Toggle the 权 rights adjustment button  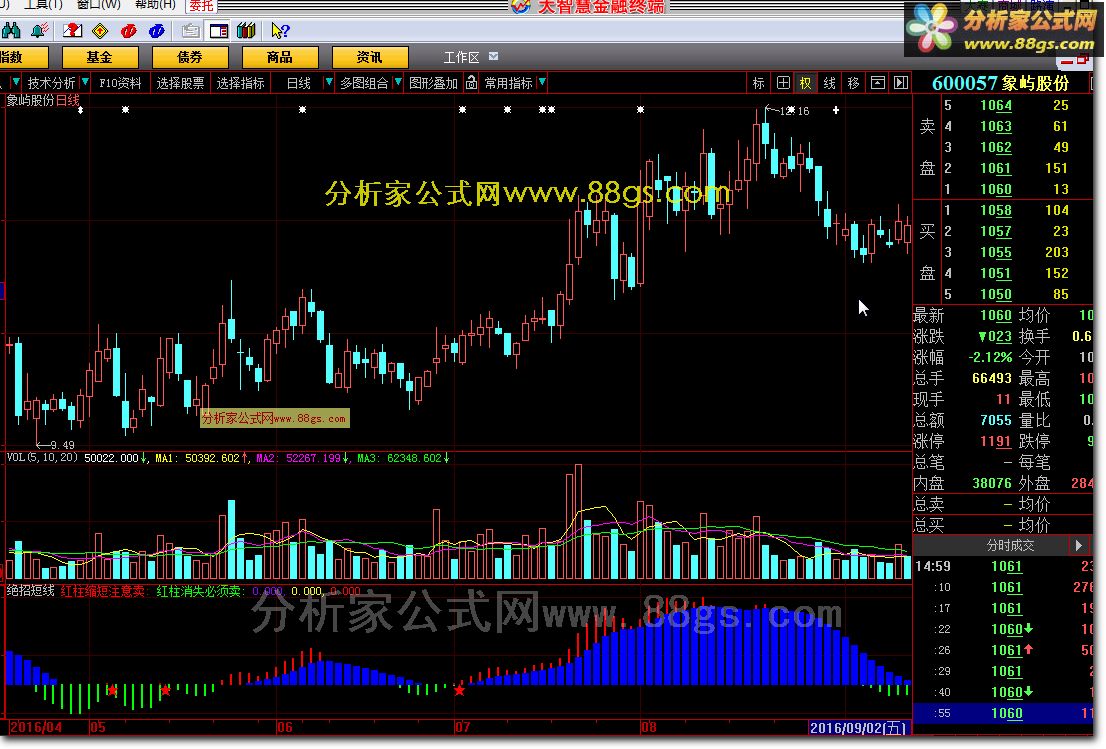tap(806, 83)
